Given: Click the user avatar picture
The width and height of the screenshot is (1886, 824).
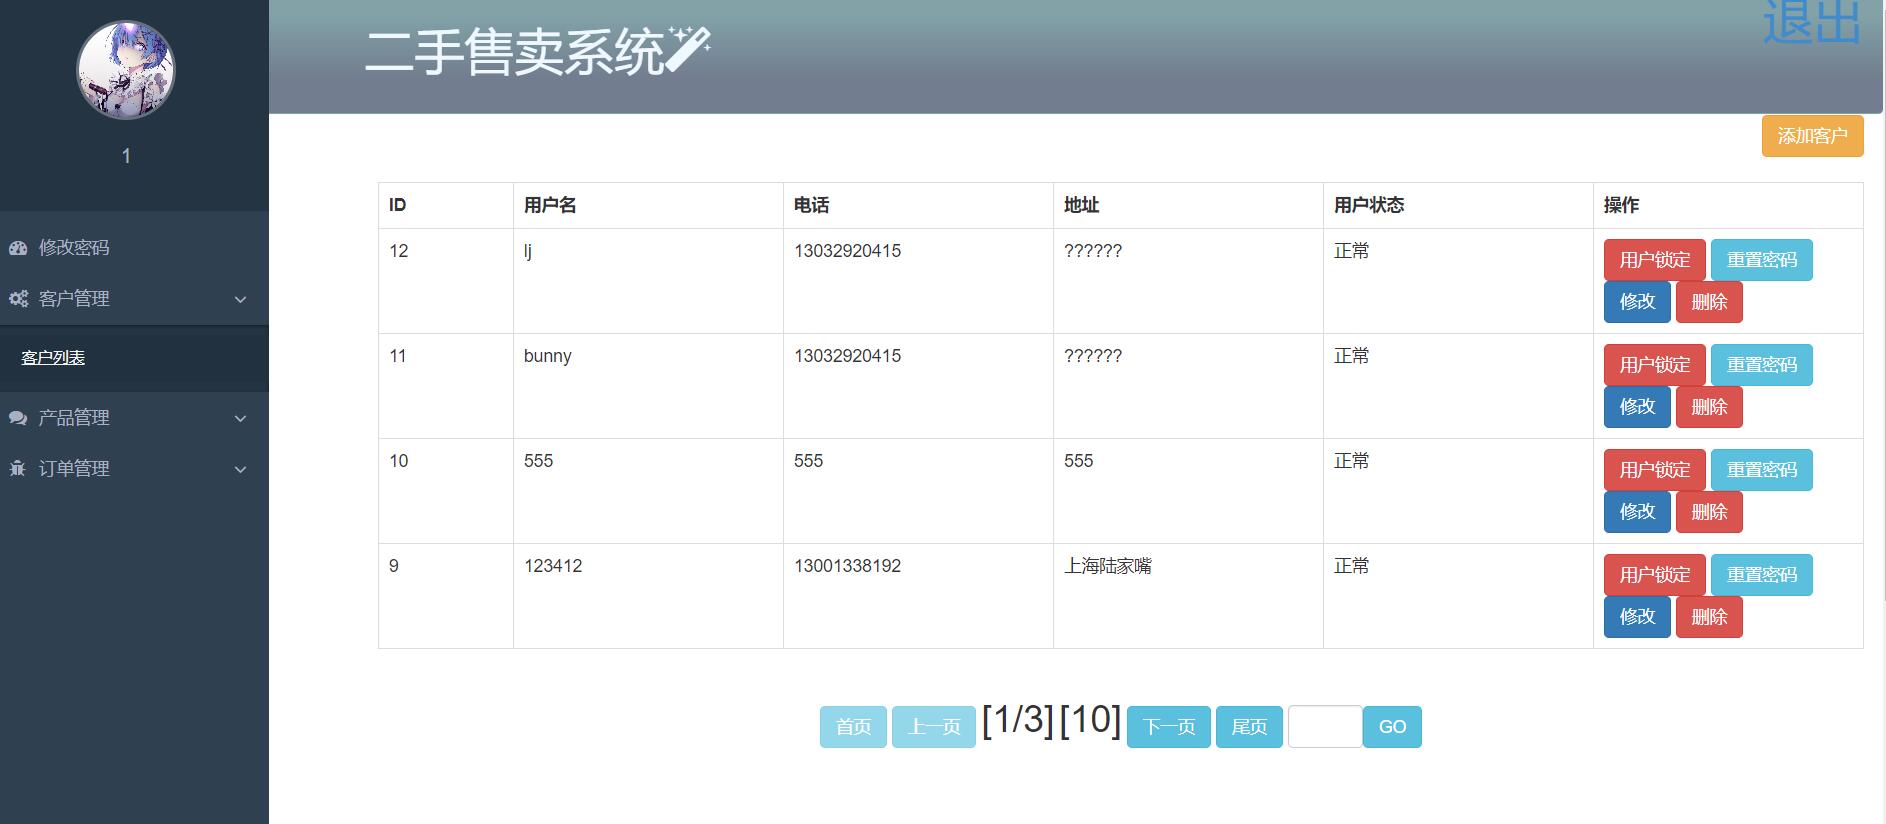Looking at the screenshot, I should coord(126,70).
